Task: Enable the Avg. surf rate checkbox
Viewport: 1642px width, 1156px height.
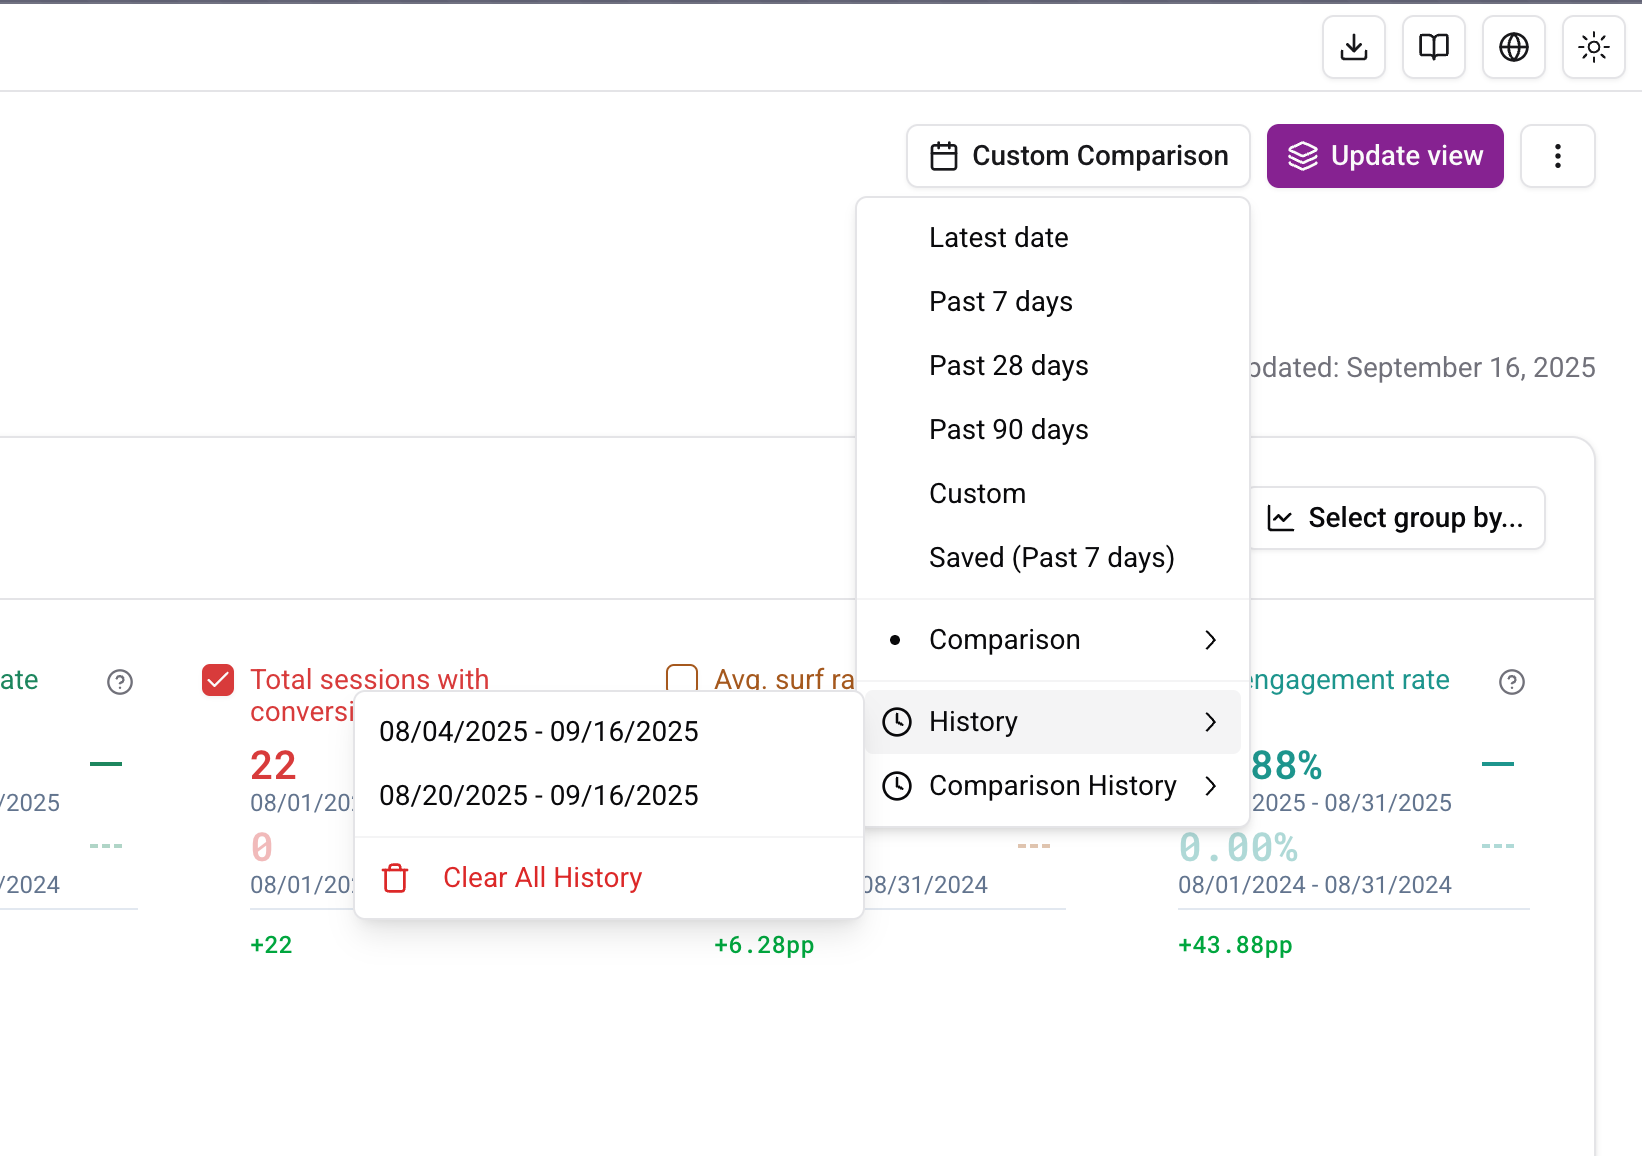Action: tap(682, 679)
